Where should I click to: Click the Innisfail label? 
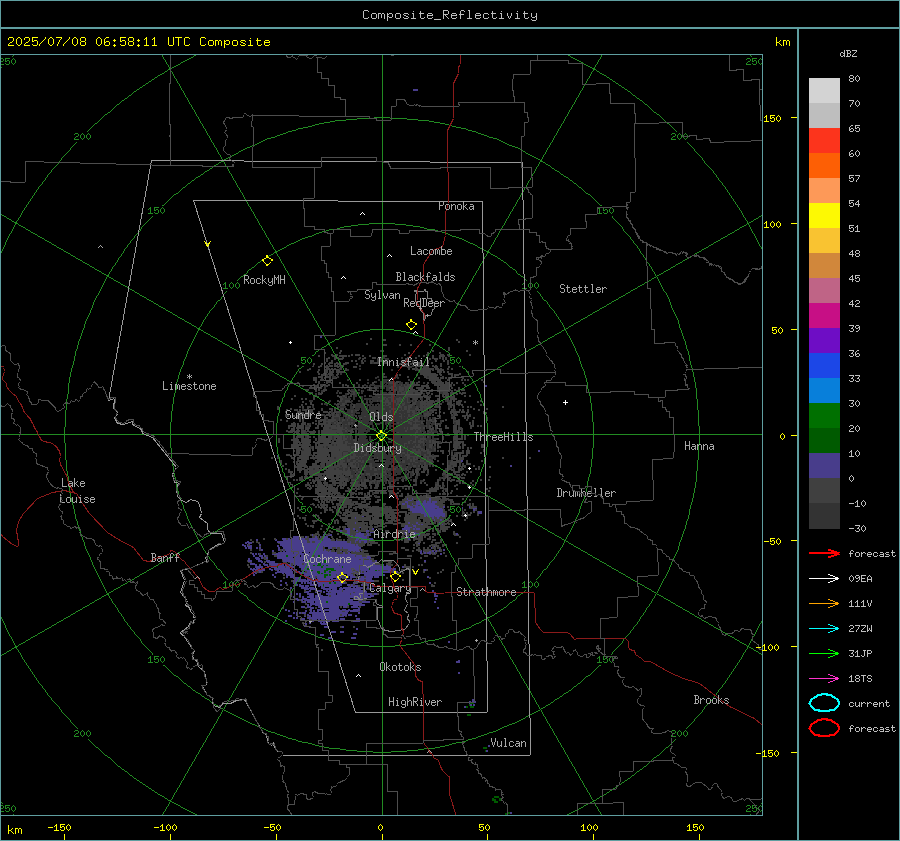coord(404,362)
